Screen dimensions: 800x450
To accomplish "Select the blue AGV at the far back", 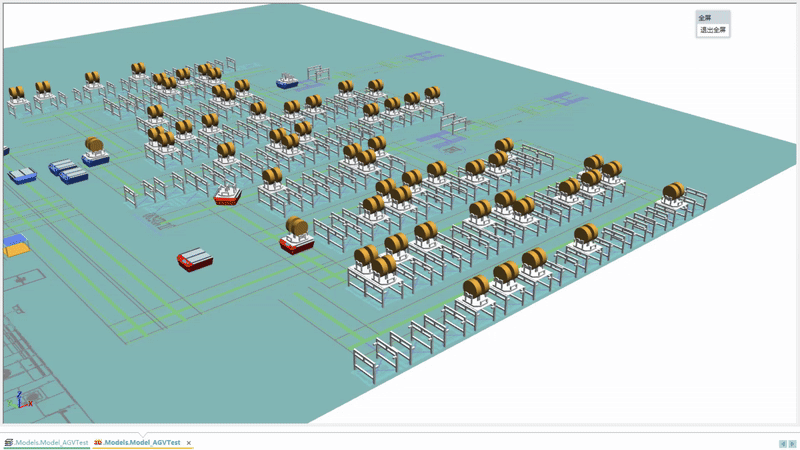I will point(288,81).
